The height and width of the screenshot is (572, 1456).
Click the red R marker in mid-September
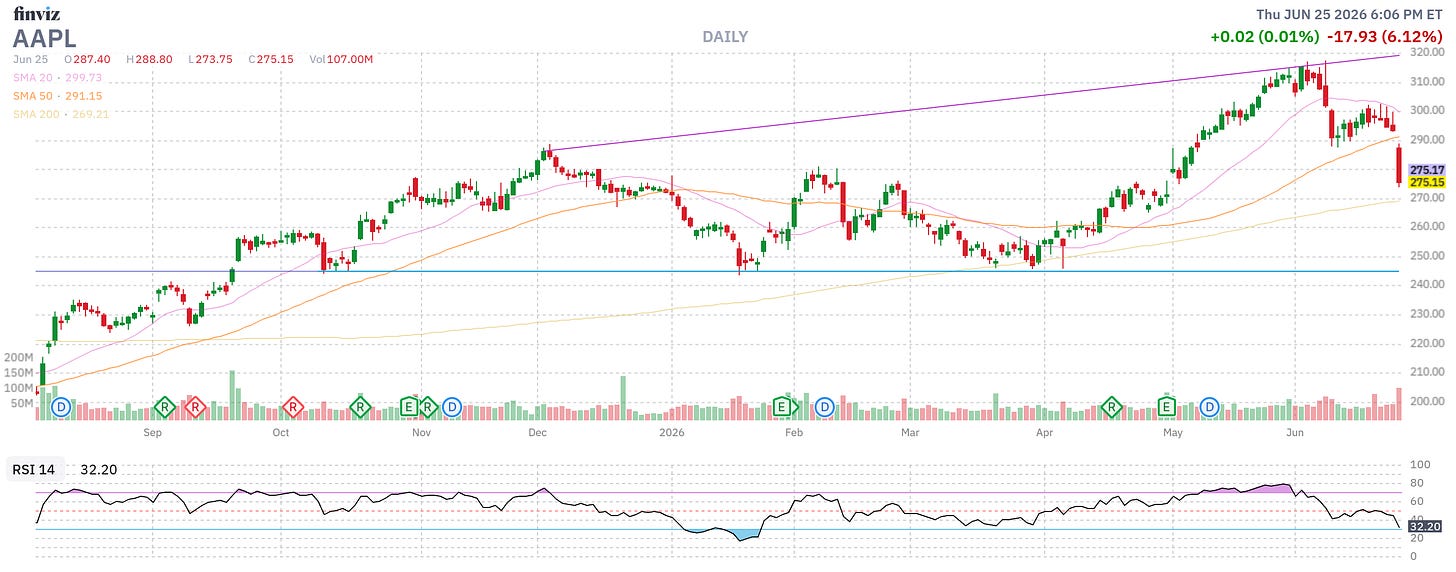(195, 407)
